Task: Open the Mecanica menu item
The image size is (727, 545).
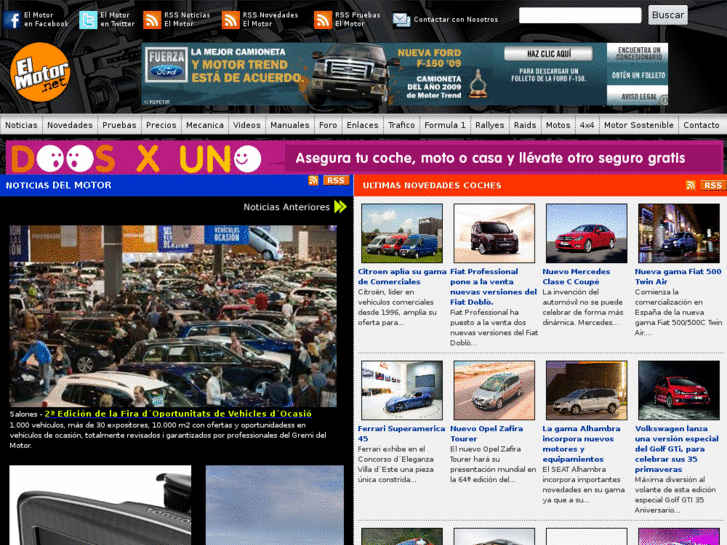Action: (x=205, y=125)
